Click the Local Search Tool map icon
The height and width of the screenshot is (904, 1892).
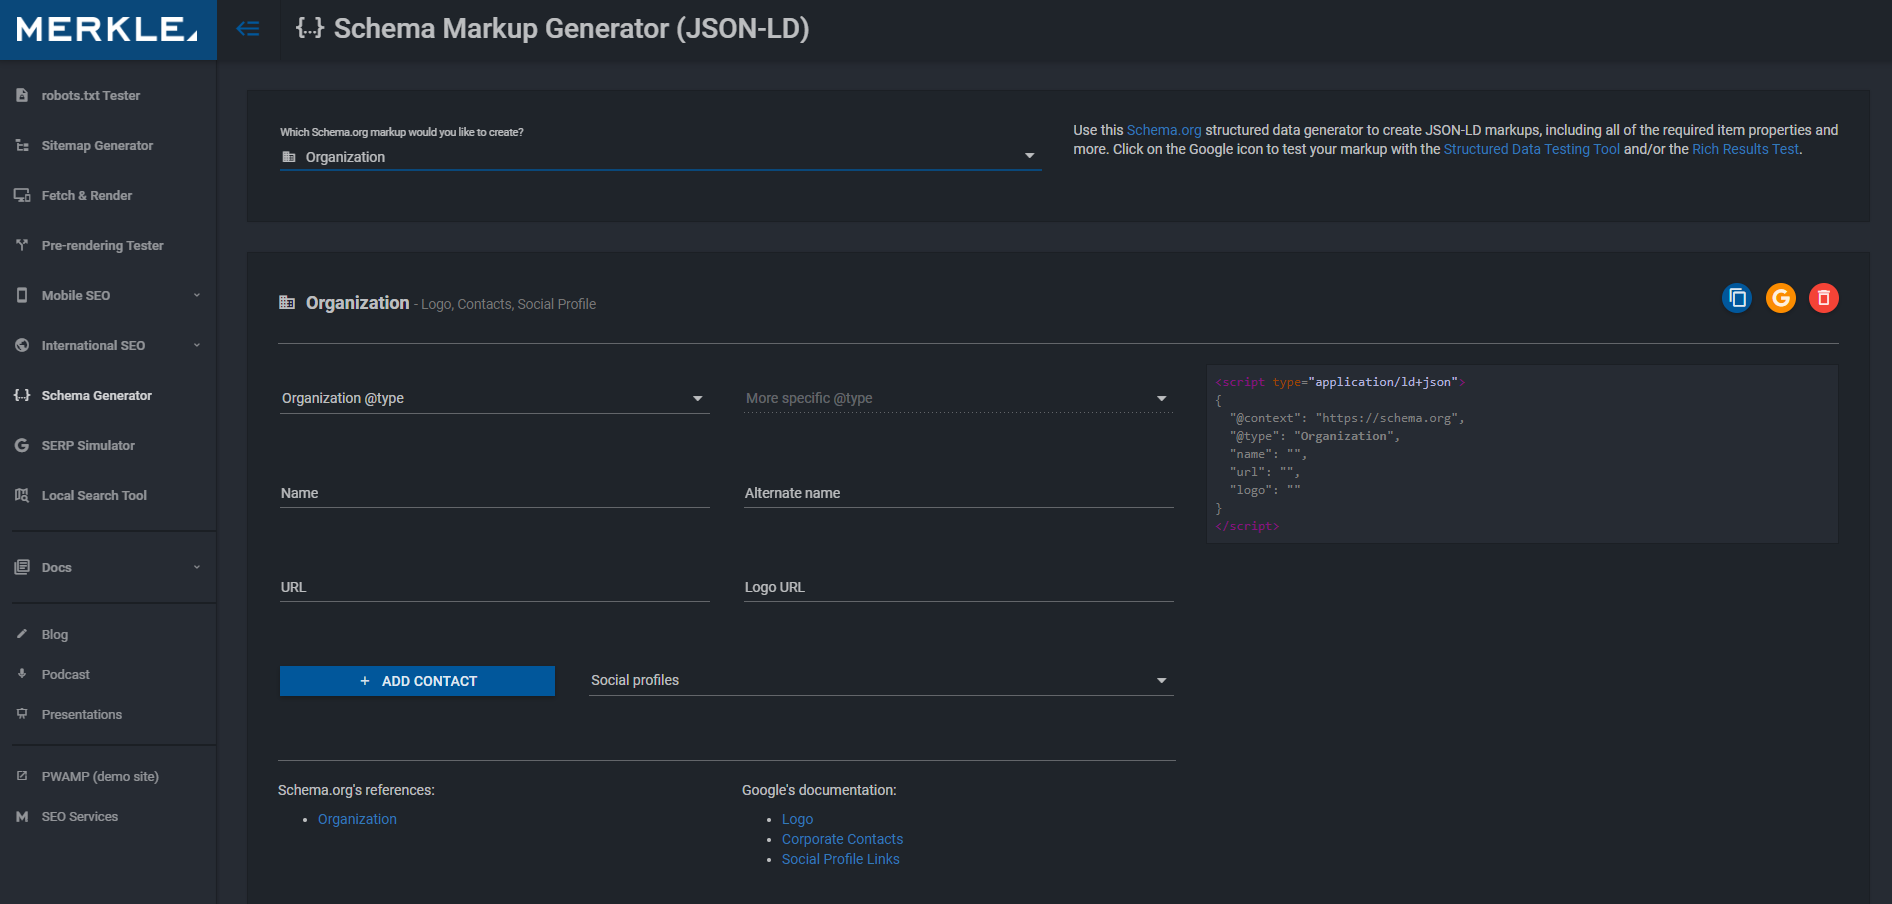coord(22,495)
